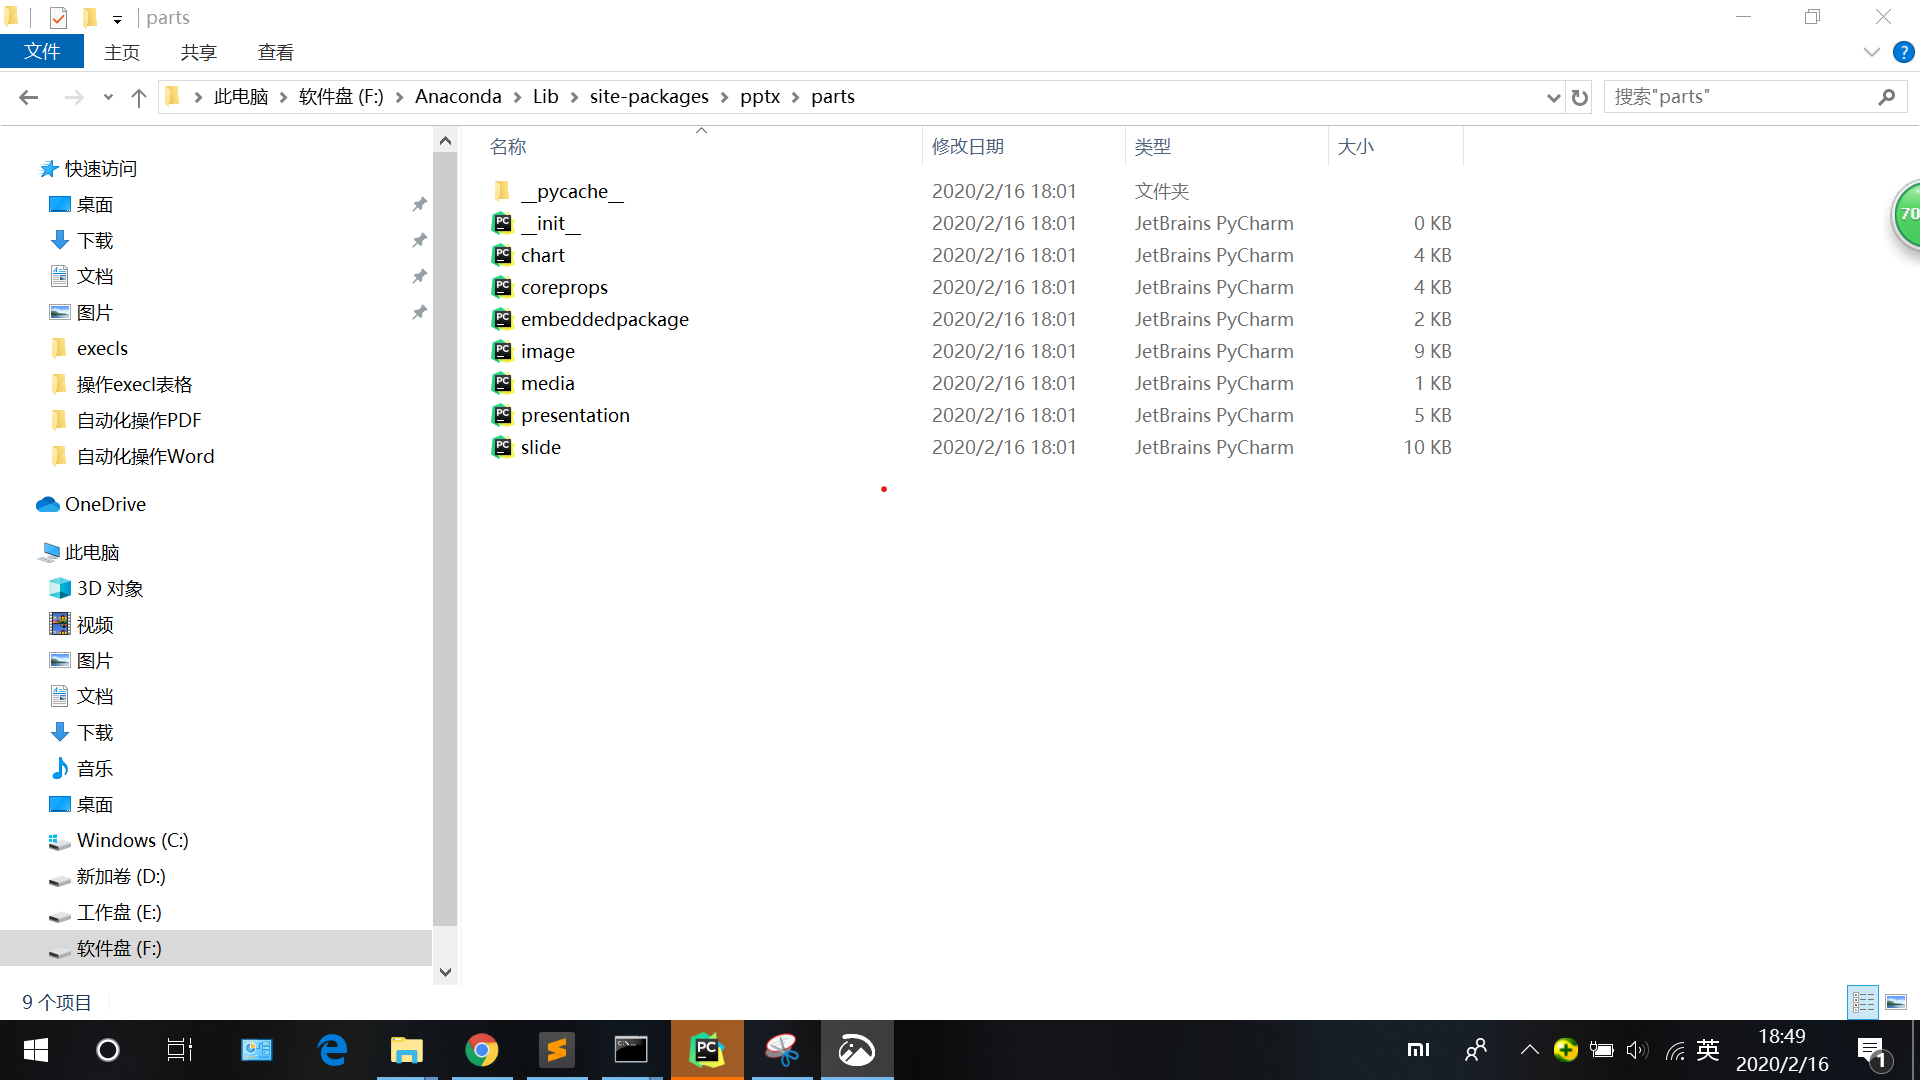Go up one folder level arrow

(x=139, y=97)
